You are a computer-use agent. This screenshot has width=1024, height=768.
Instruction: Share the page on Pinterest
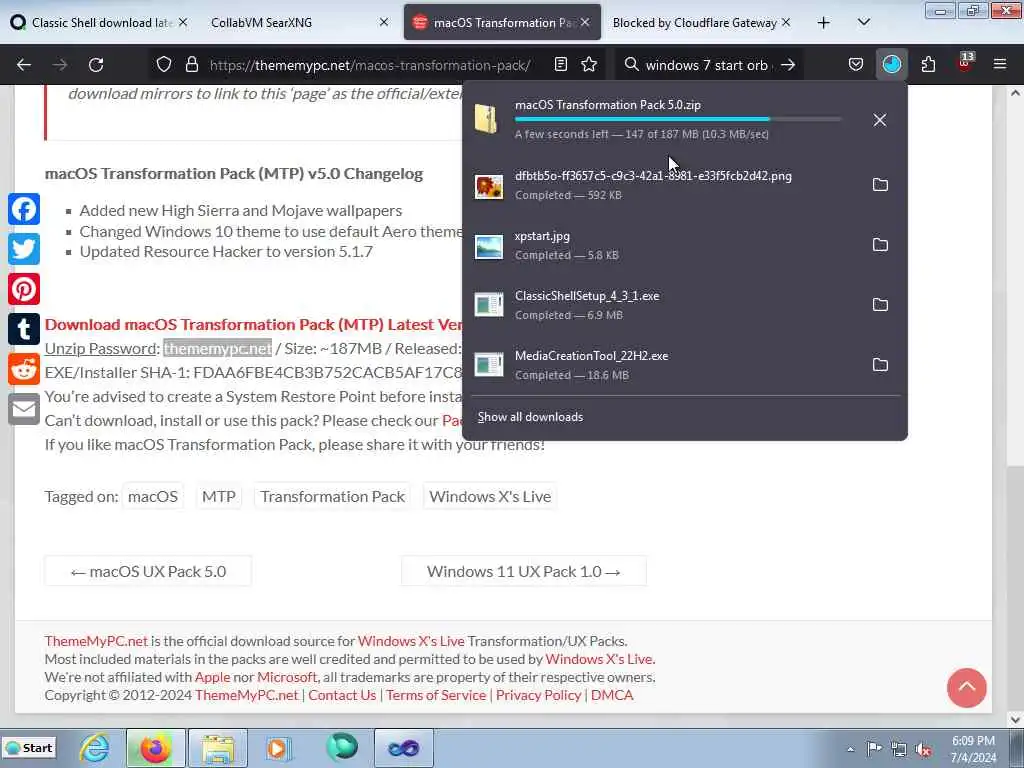[24, 289]
